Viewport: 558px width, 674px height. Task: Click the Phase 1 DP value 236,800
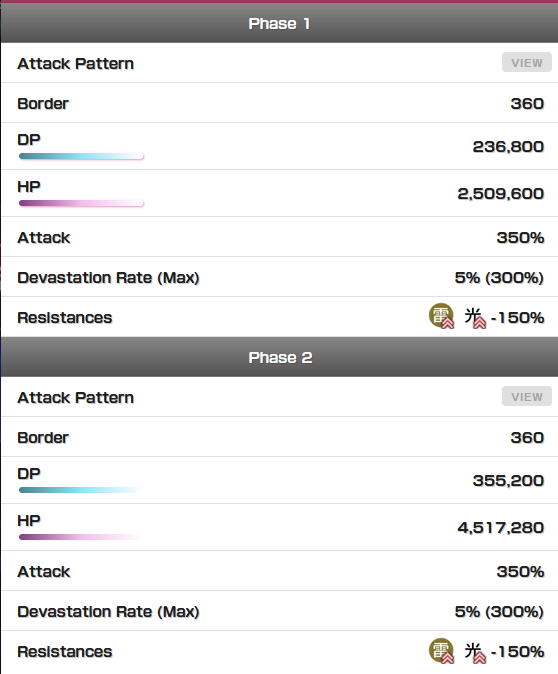tap(509, 147)
